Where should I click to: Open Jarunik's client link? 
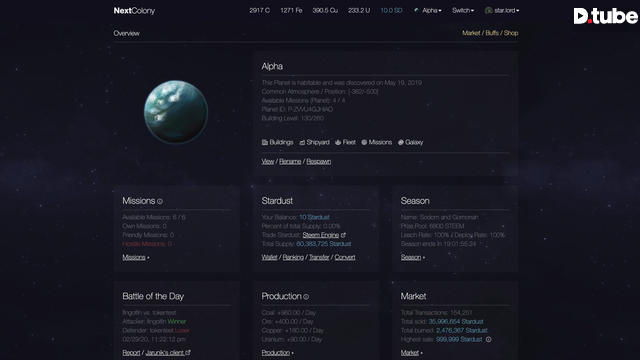click(x=165, y=353)
